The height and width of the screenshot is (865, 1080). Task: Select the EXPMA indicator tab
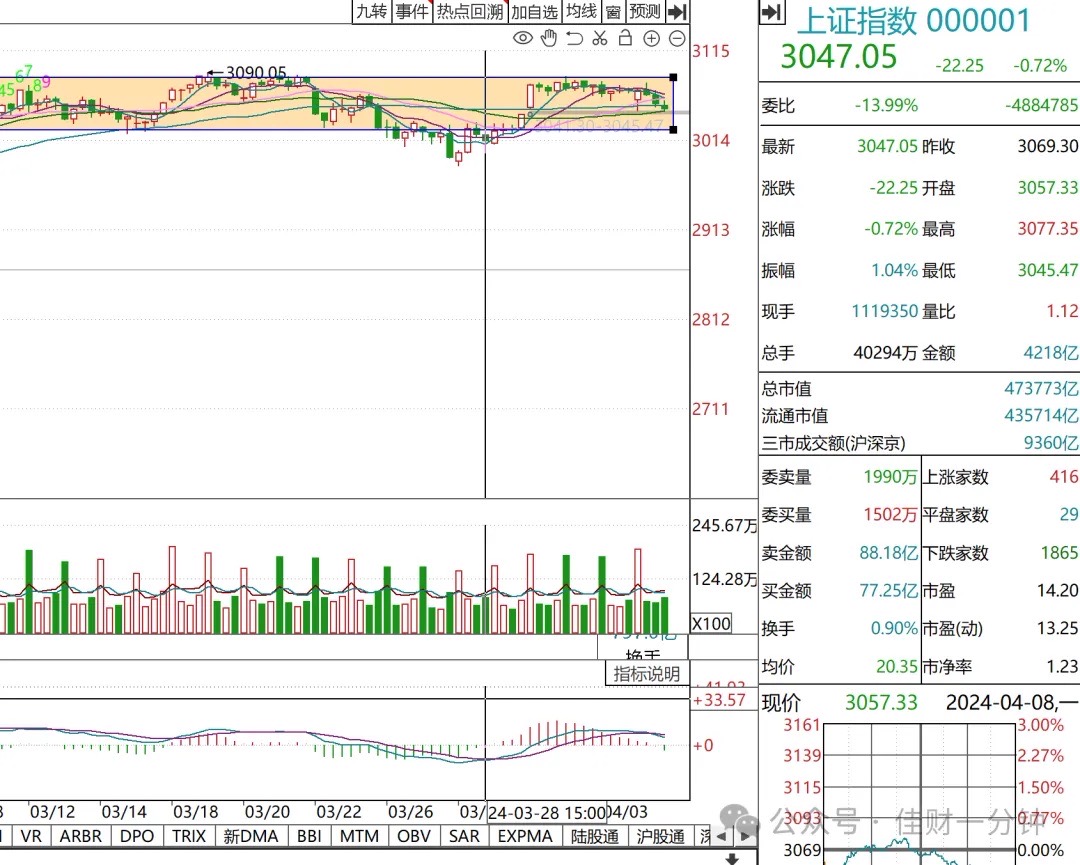tap(525, 836)
